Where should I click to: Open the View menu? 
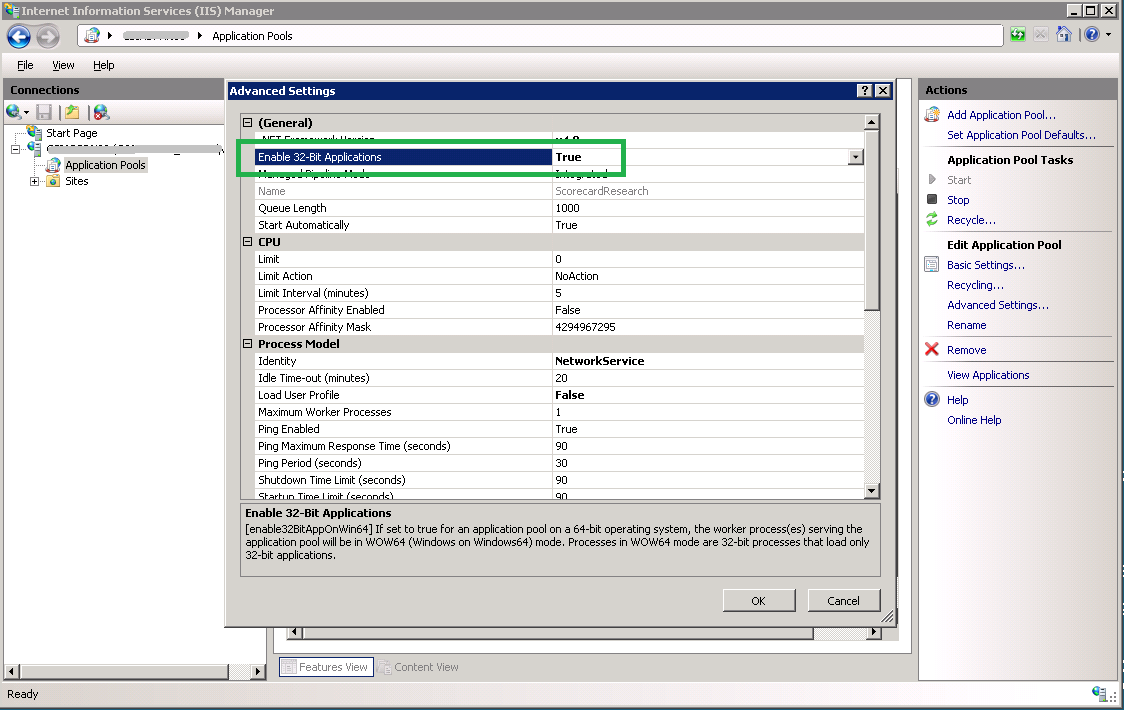point(63,65)
